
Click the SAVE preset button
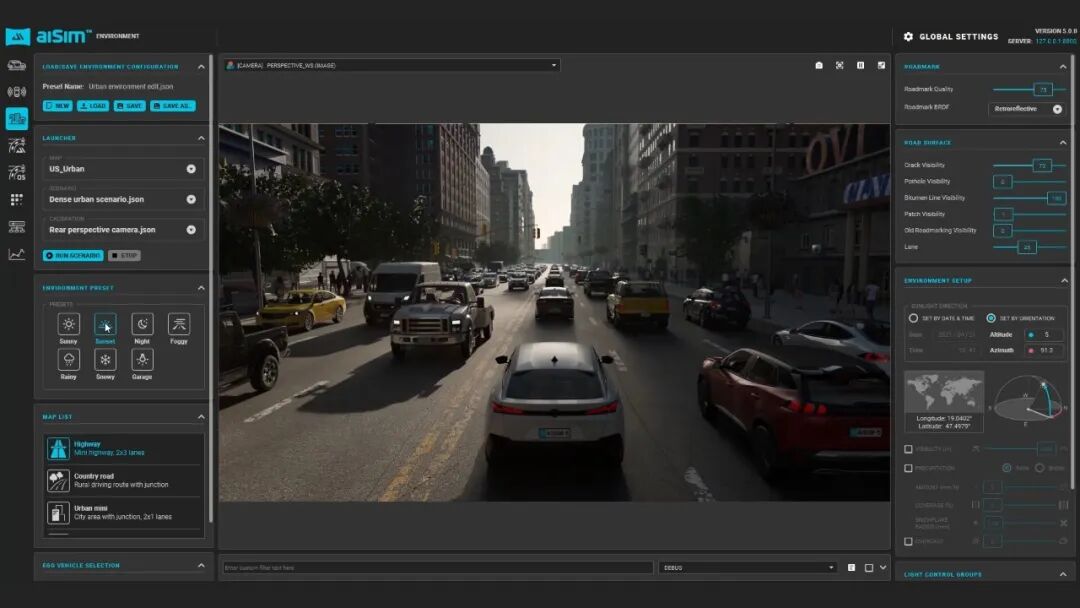coord(129,106)
